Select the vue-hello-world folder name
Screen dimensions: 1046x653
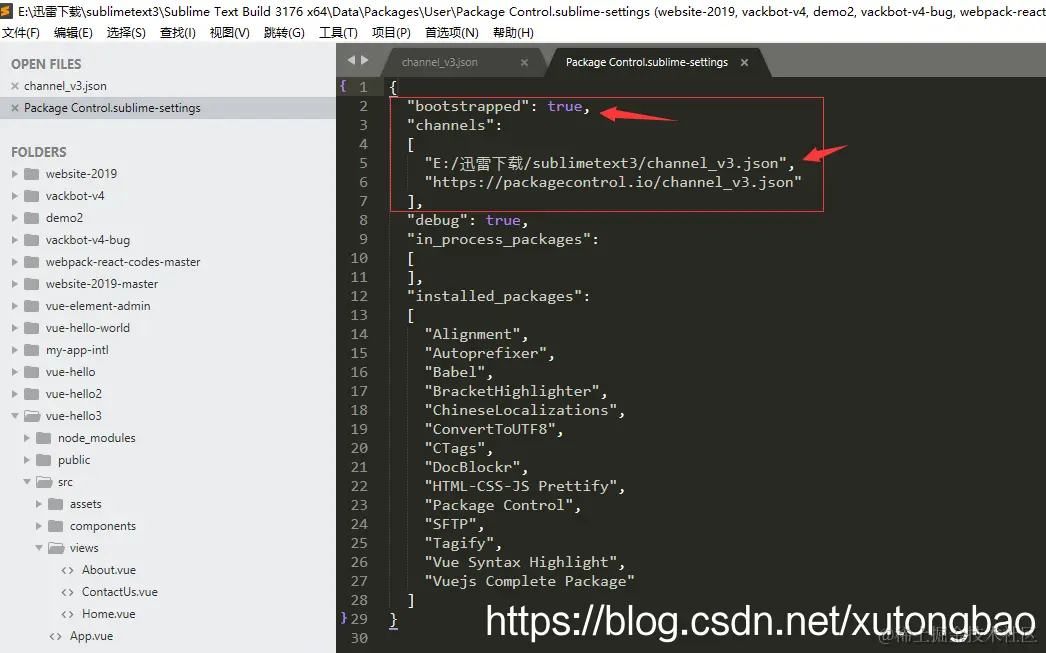click(88, 328)
